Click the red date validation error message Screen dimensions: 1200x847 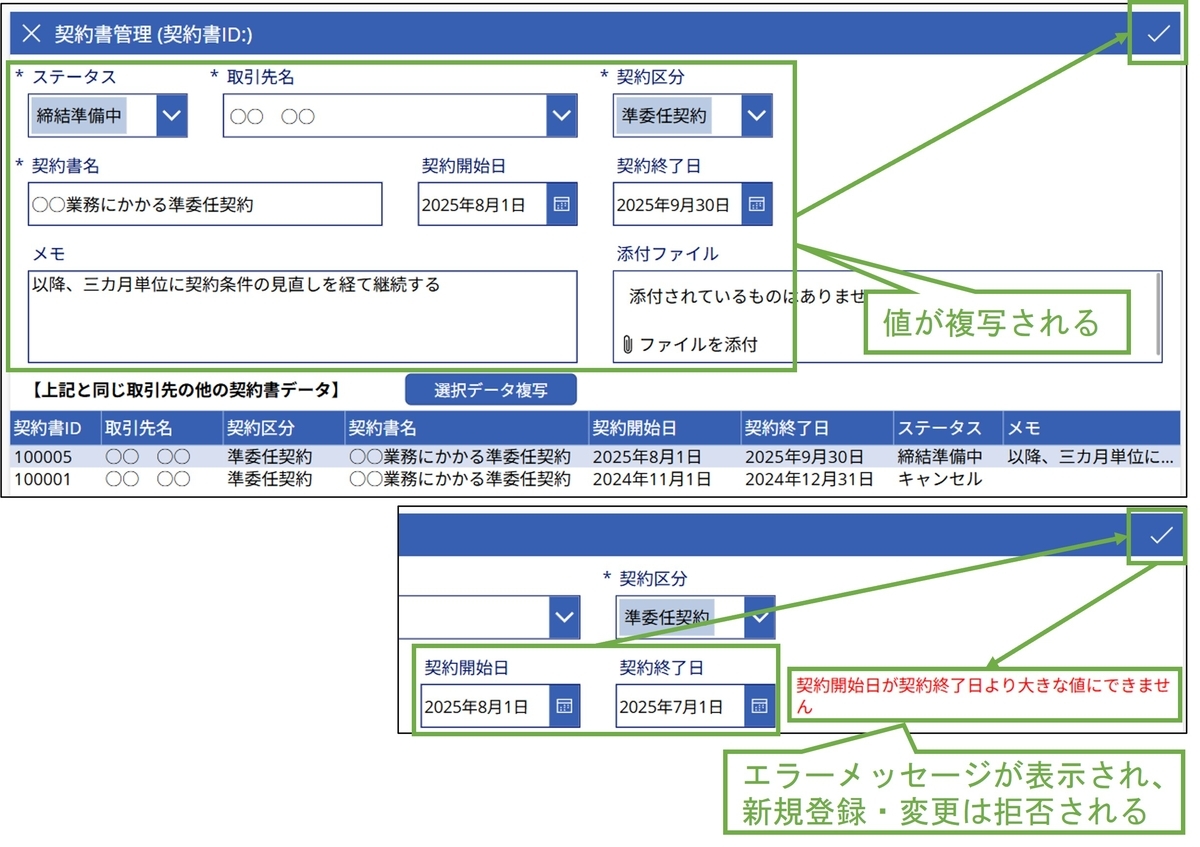982,695
